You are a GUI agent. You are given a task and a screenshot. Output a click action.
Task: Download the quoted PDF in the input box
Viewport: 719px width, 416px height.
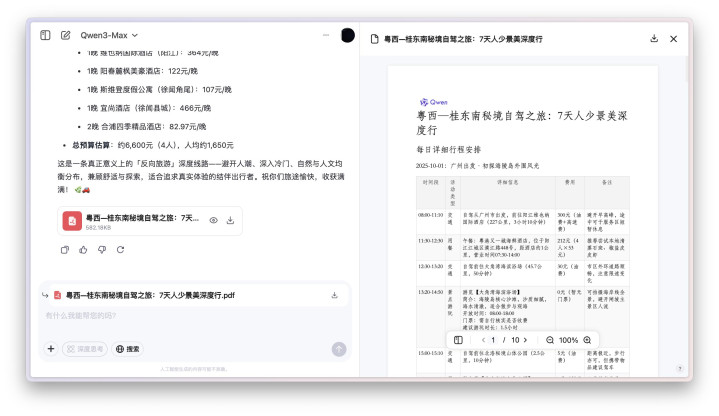tap(334, 295)
